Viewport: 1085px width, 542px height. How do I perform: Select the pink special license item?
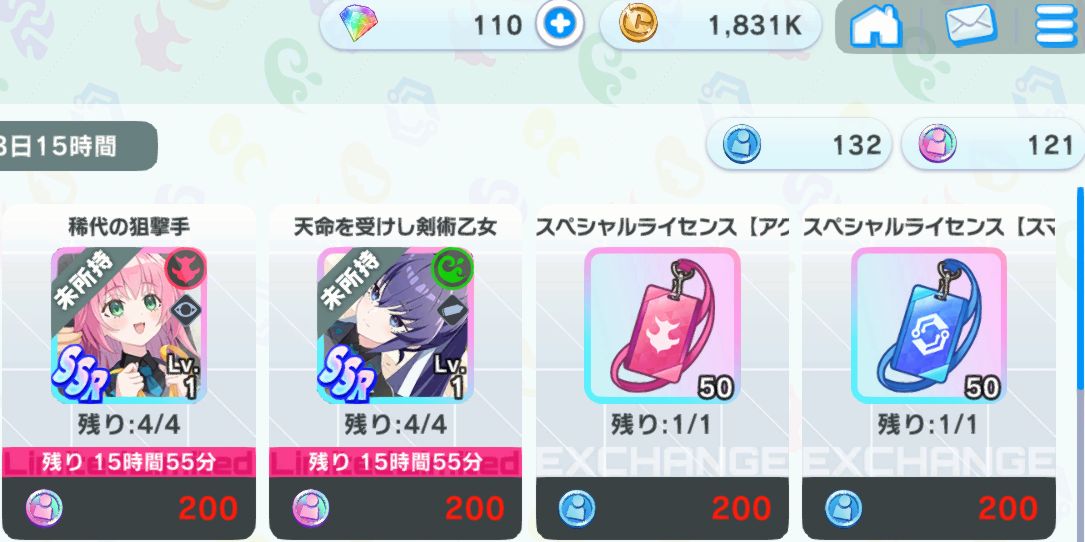(x=662, y=325)
